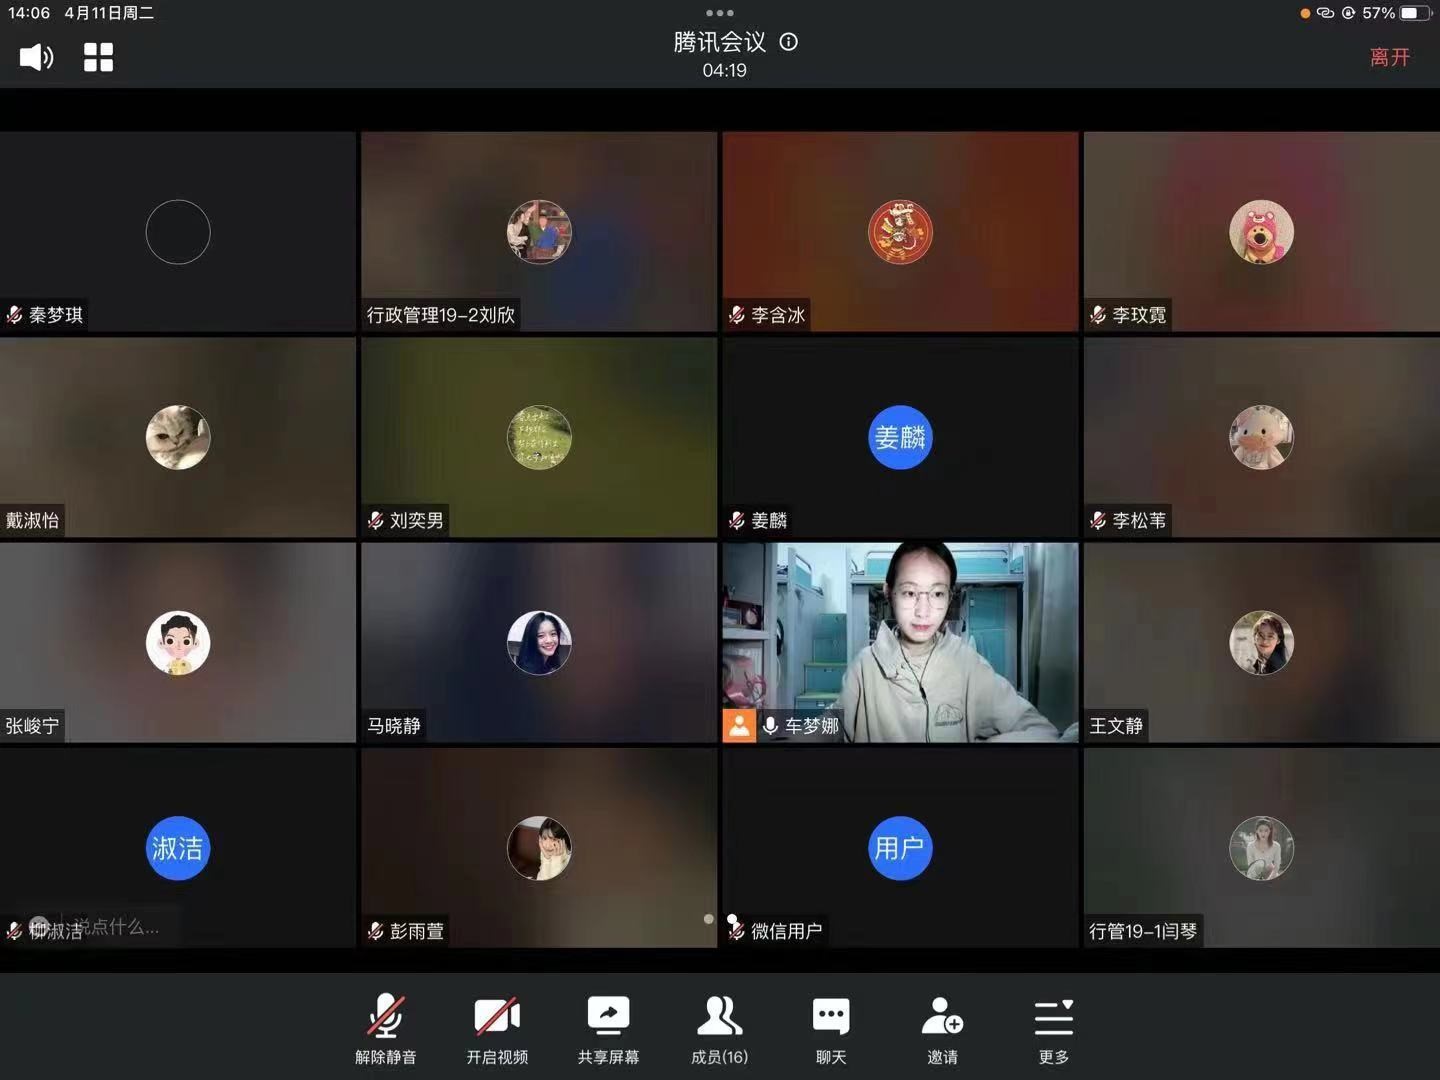Viewport: 1440px width, 1080px height.
Task: Select the 微信用户 participant tile
Action: [900, 848]
